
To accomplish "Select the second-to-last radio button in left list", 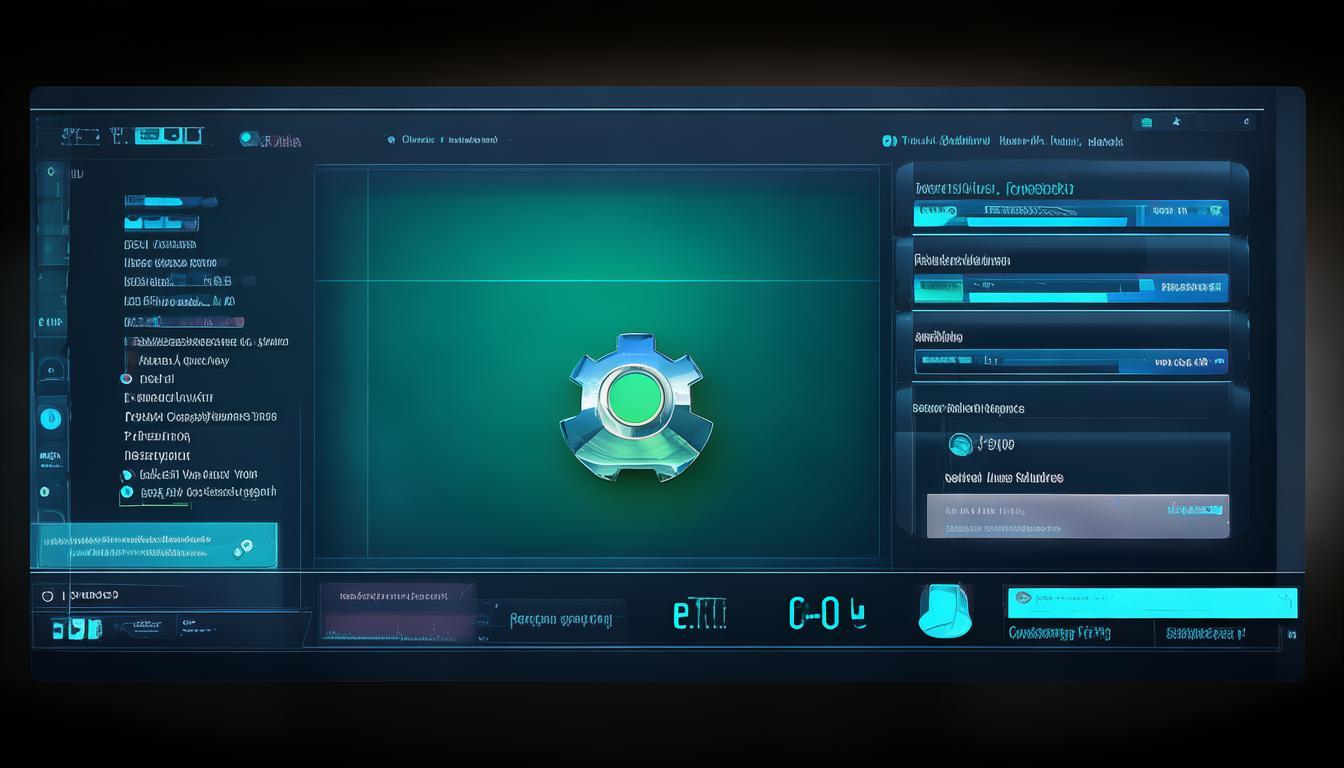I will coord(127,475).
